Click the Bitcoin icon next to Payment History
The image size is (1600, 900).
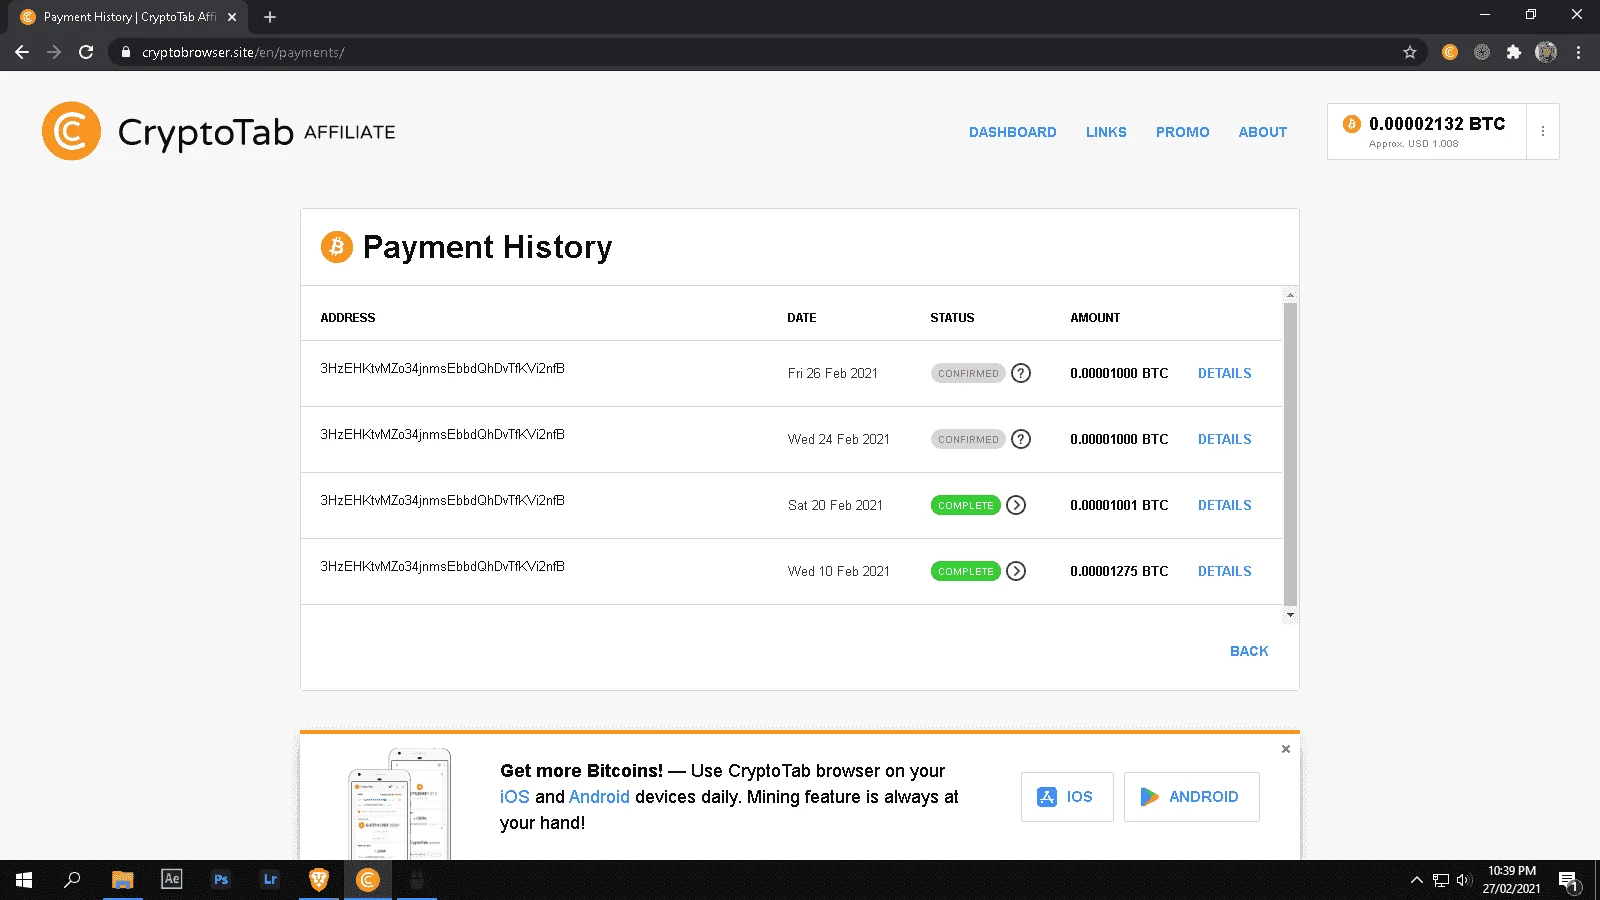pyautogui.click(x=337, y=247)
